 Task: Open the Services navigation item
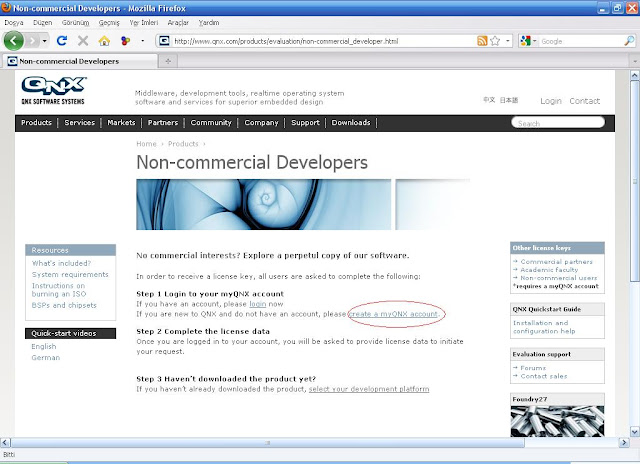tap(79, 122)
